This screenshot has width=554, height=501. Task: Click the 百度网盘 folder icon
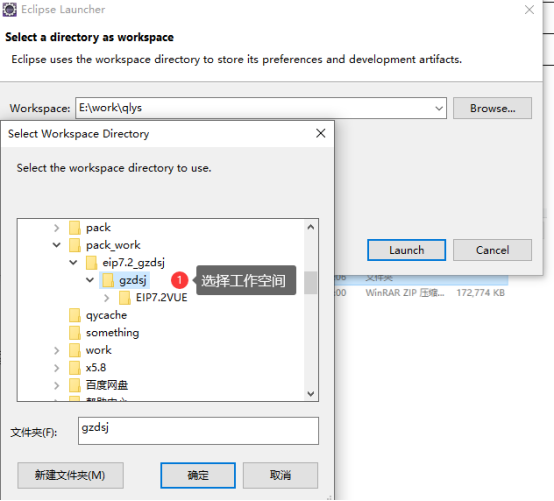click(x=75, y=385)
